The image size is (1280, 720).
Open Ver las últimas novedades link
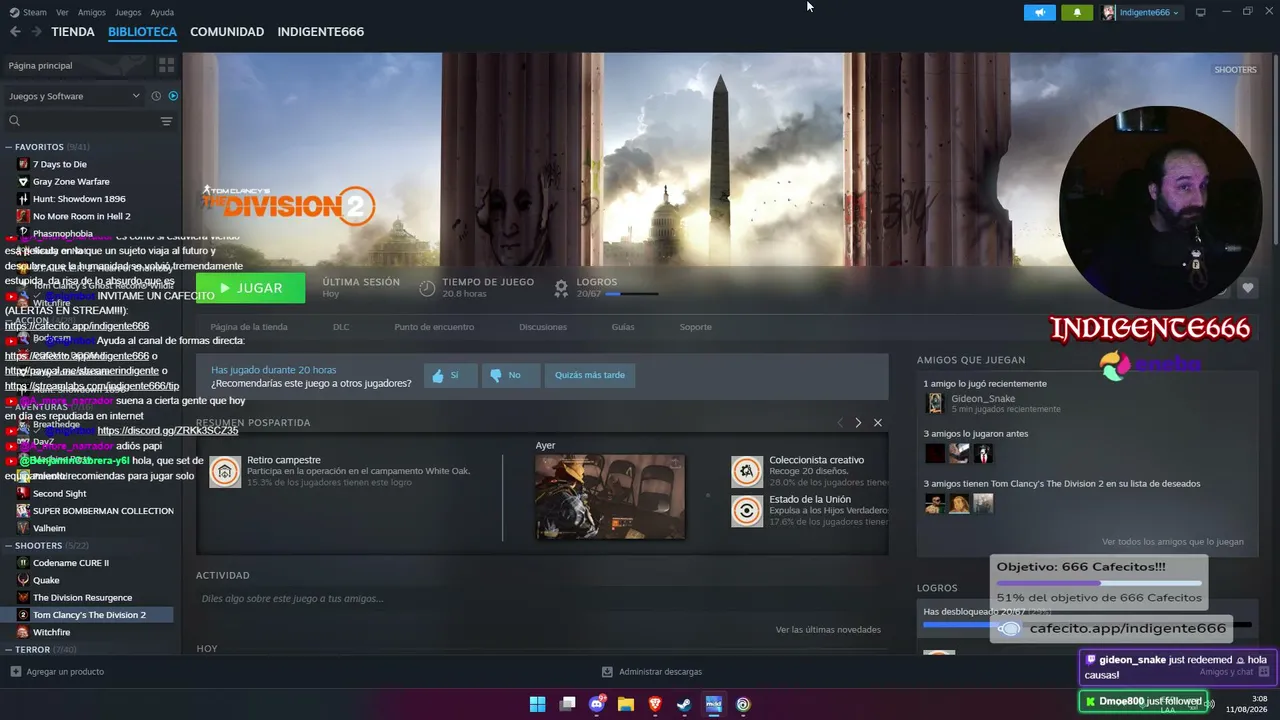[828, 630]
